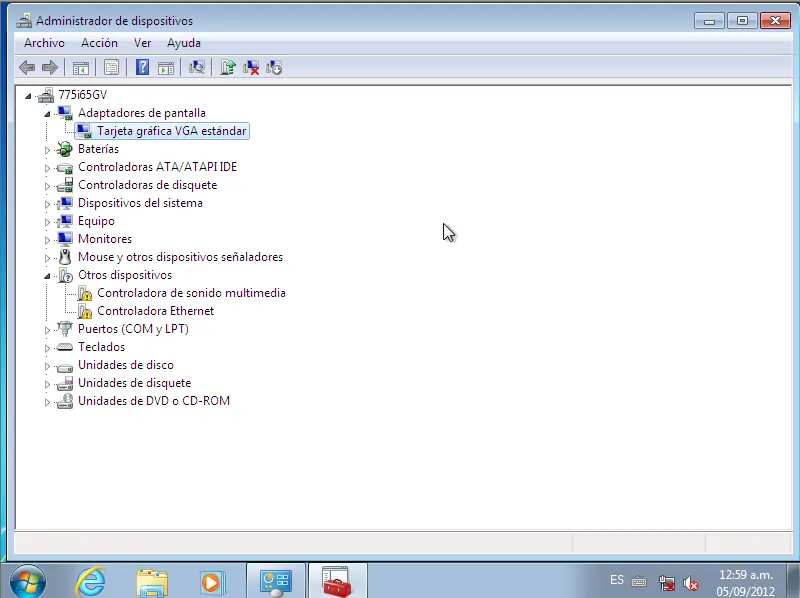
Task: Click the Properties icon in the toolbar
Action: point(110,67)
